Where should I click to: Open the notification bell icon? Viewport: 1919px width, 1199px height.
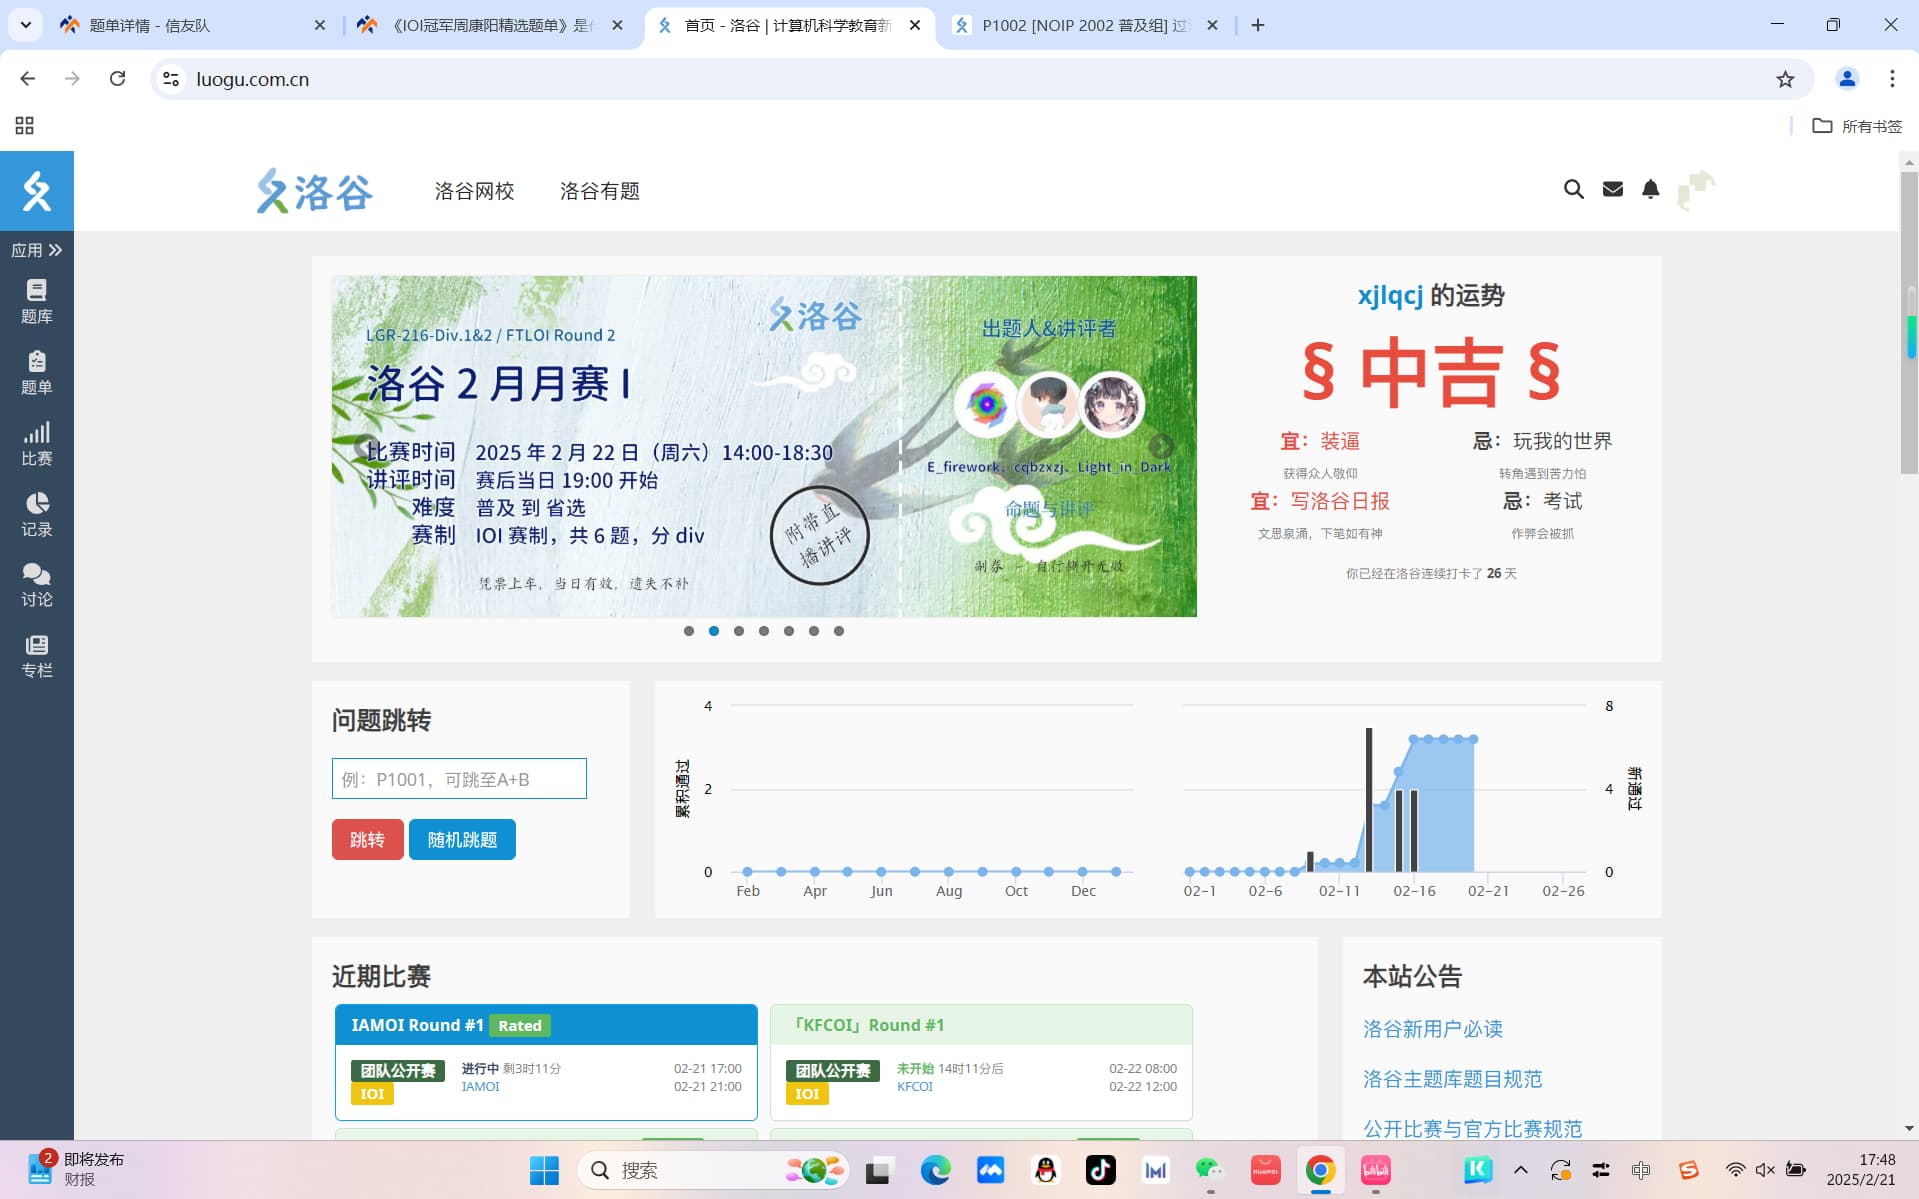coord(1650,189)
